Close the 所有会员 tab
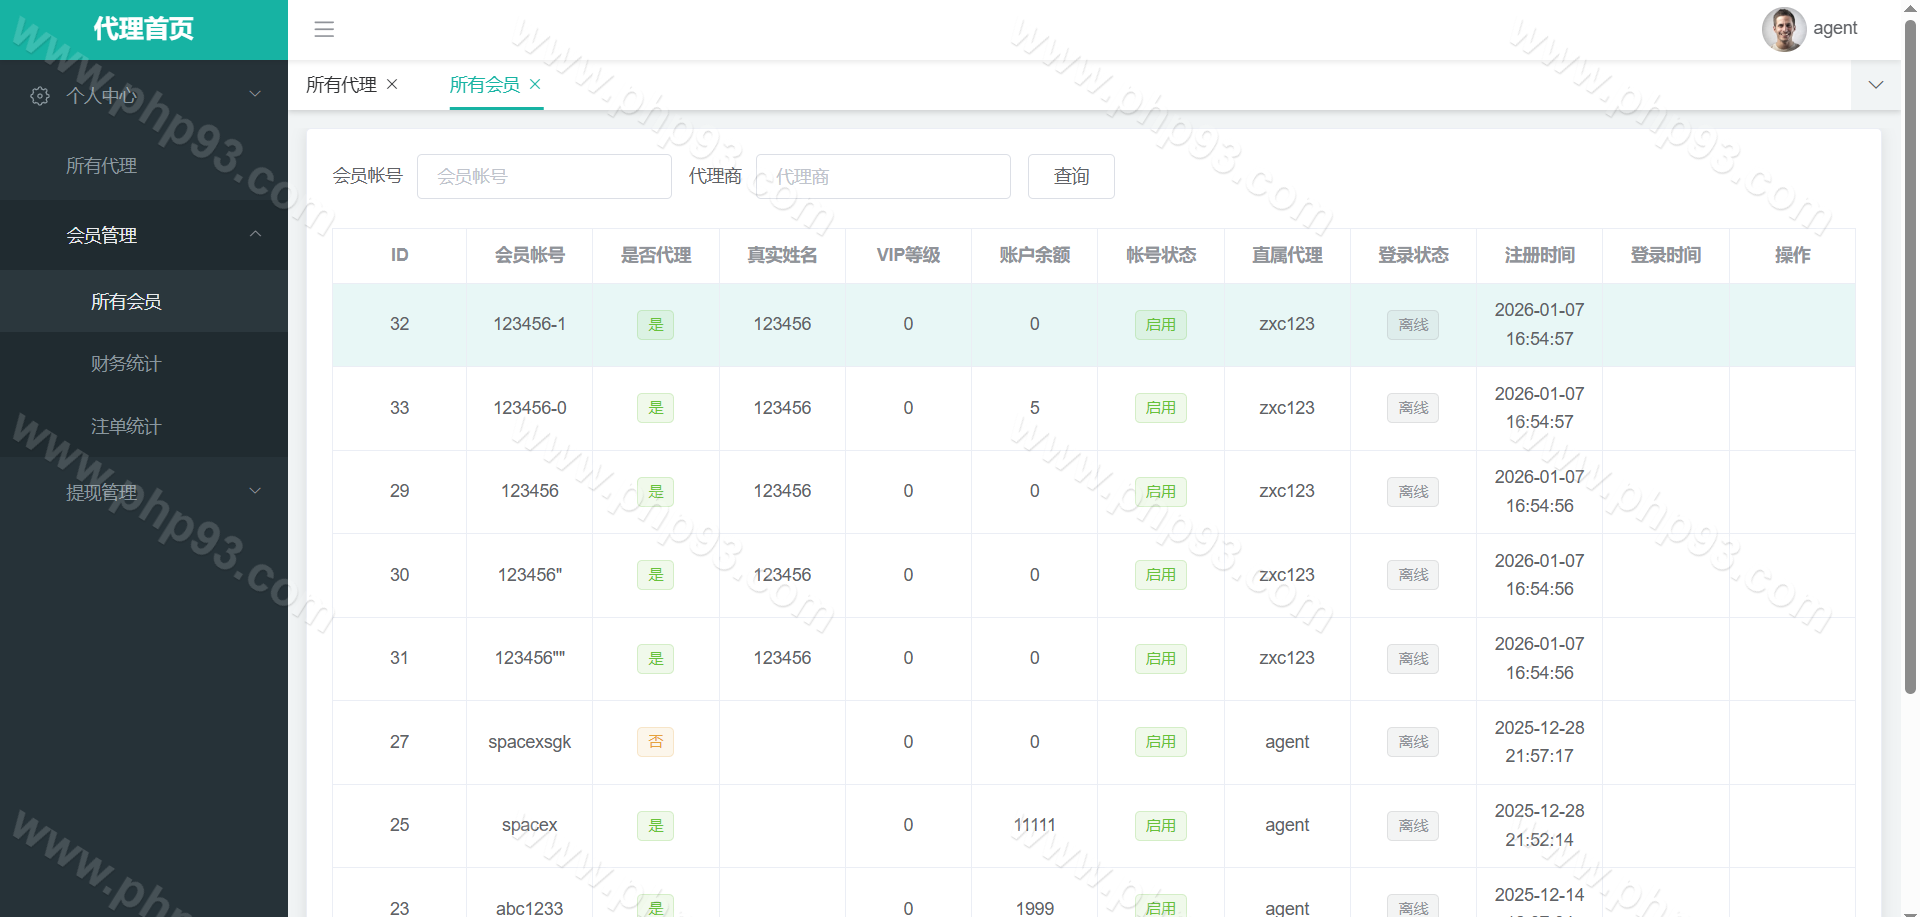This screenshot has width=1920, height=917. (535, 84)
